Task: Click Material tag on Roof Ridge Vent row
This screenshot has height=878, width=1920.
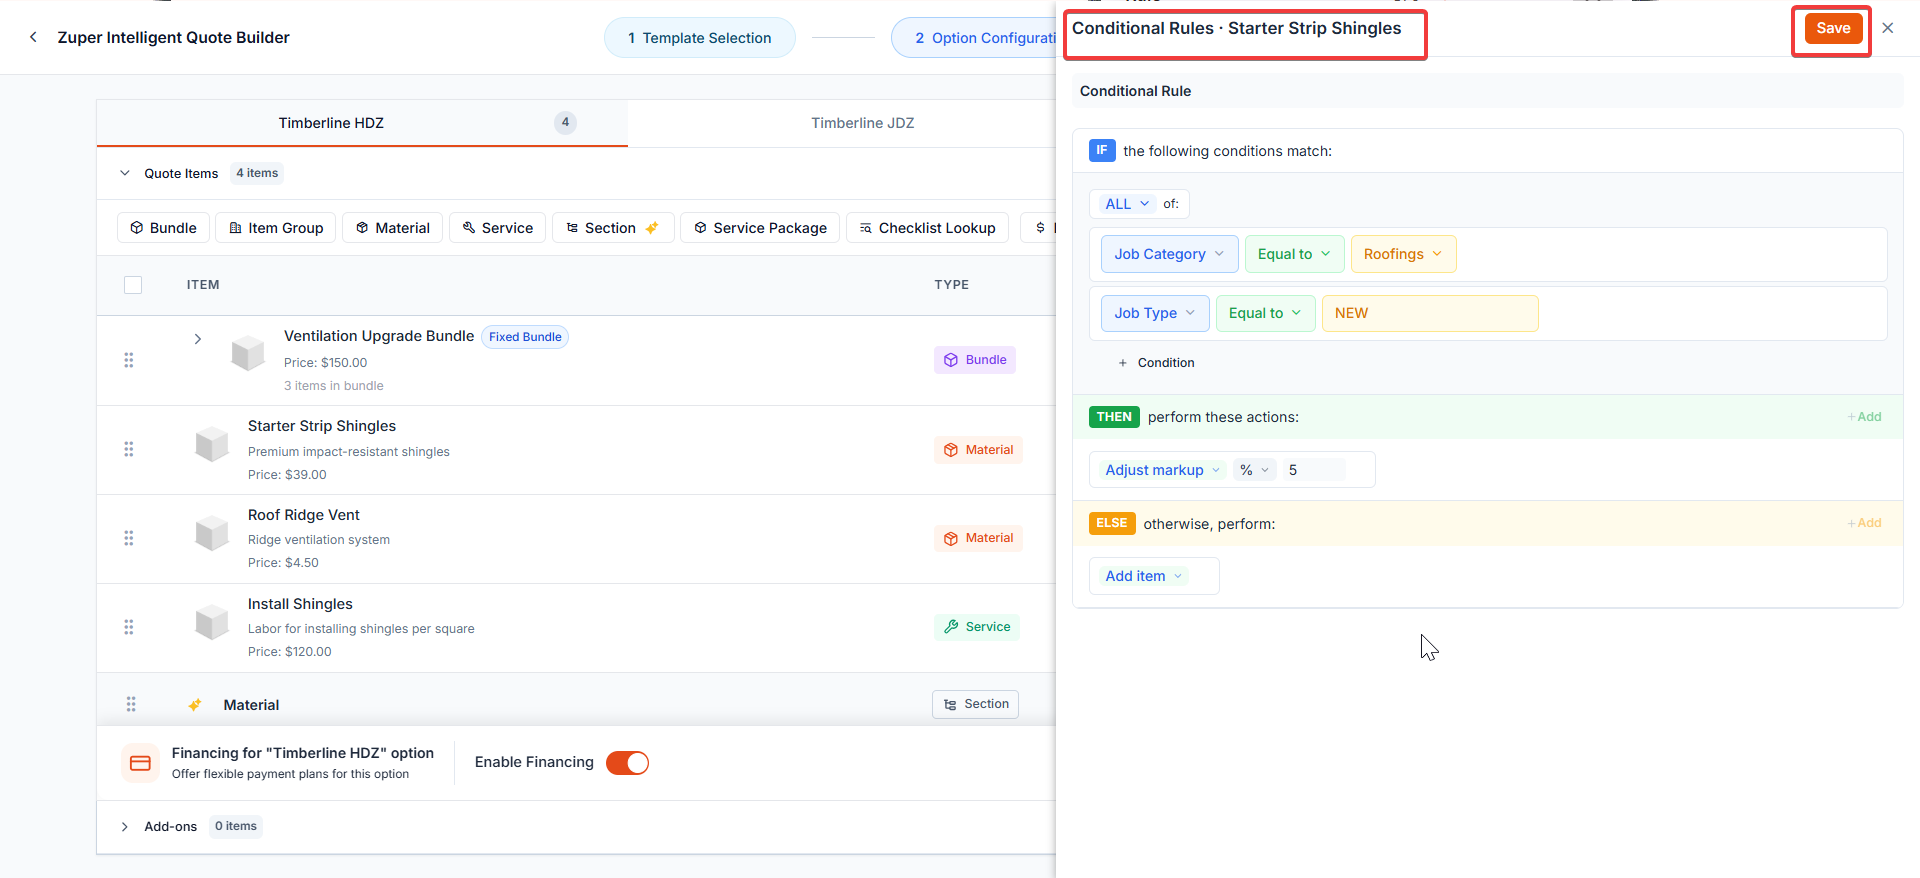Action: click(x=979, y=538)
